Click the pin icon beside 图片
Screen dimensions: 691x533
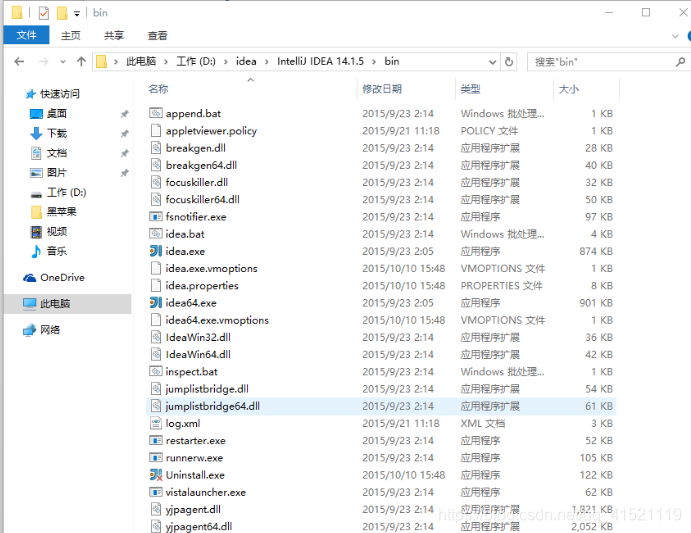(x=125, y=173)
